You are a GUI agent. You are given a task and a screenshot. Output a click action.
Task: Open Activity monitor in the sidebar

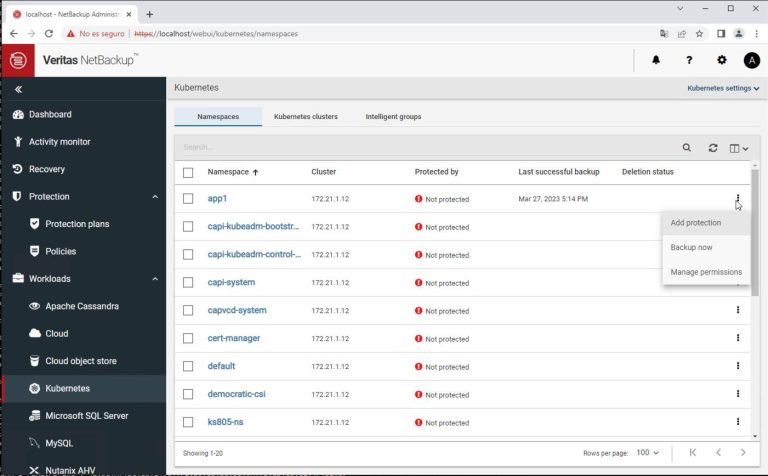[x=60, y=142]
